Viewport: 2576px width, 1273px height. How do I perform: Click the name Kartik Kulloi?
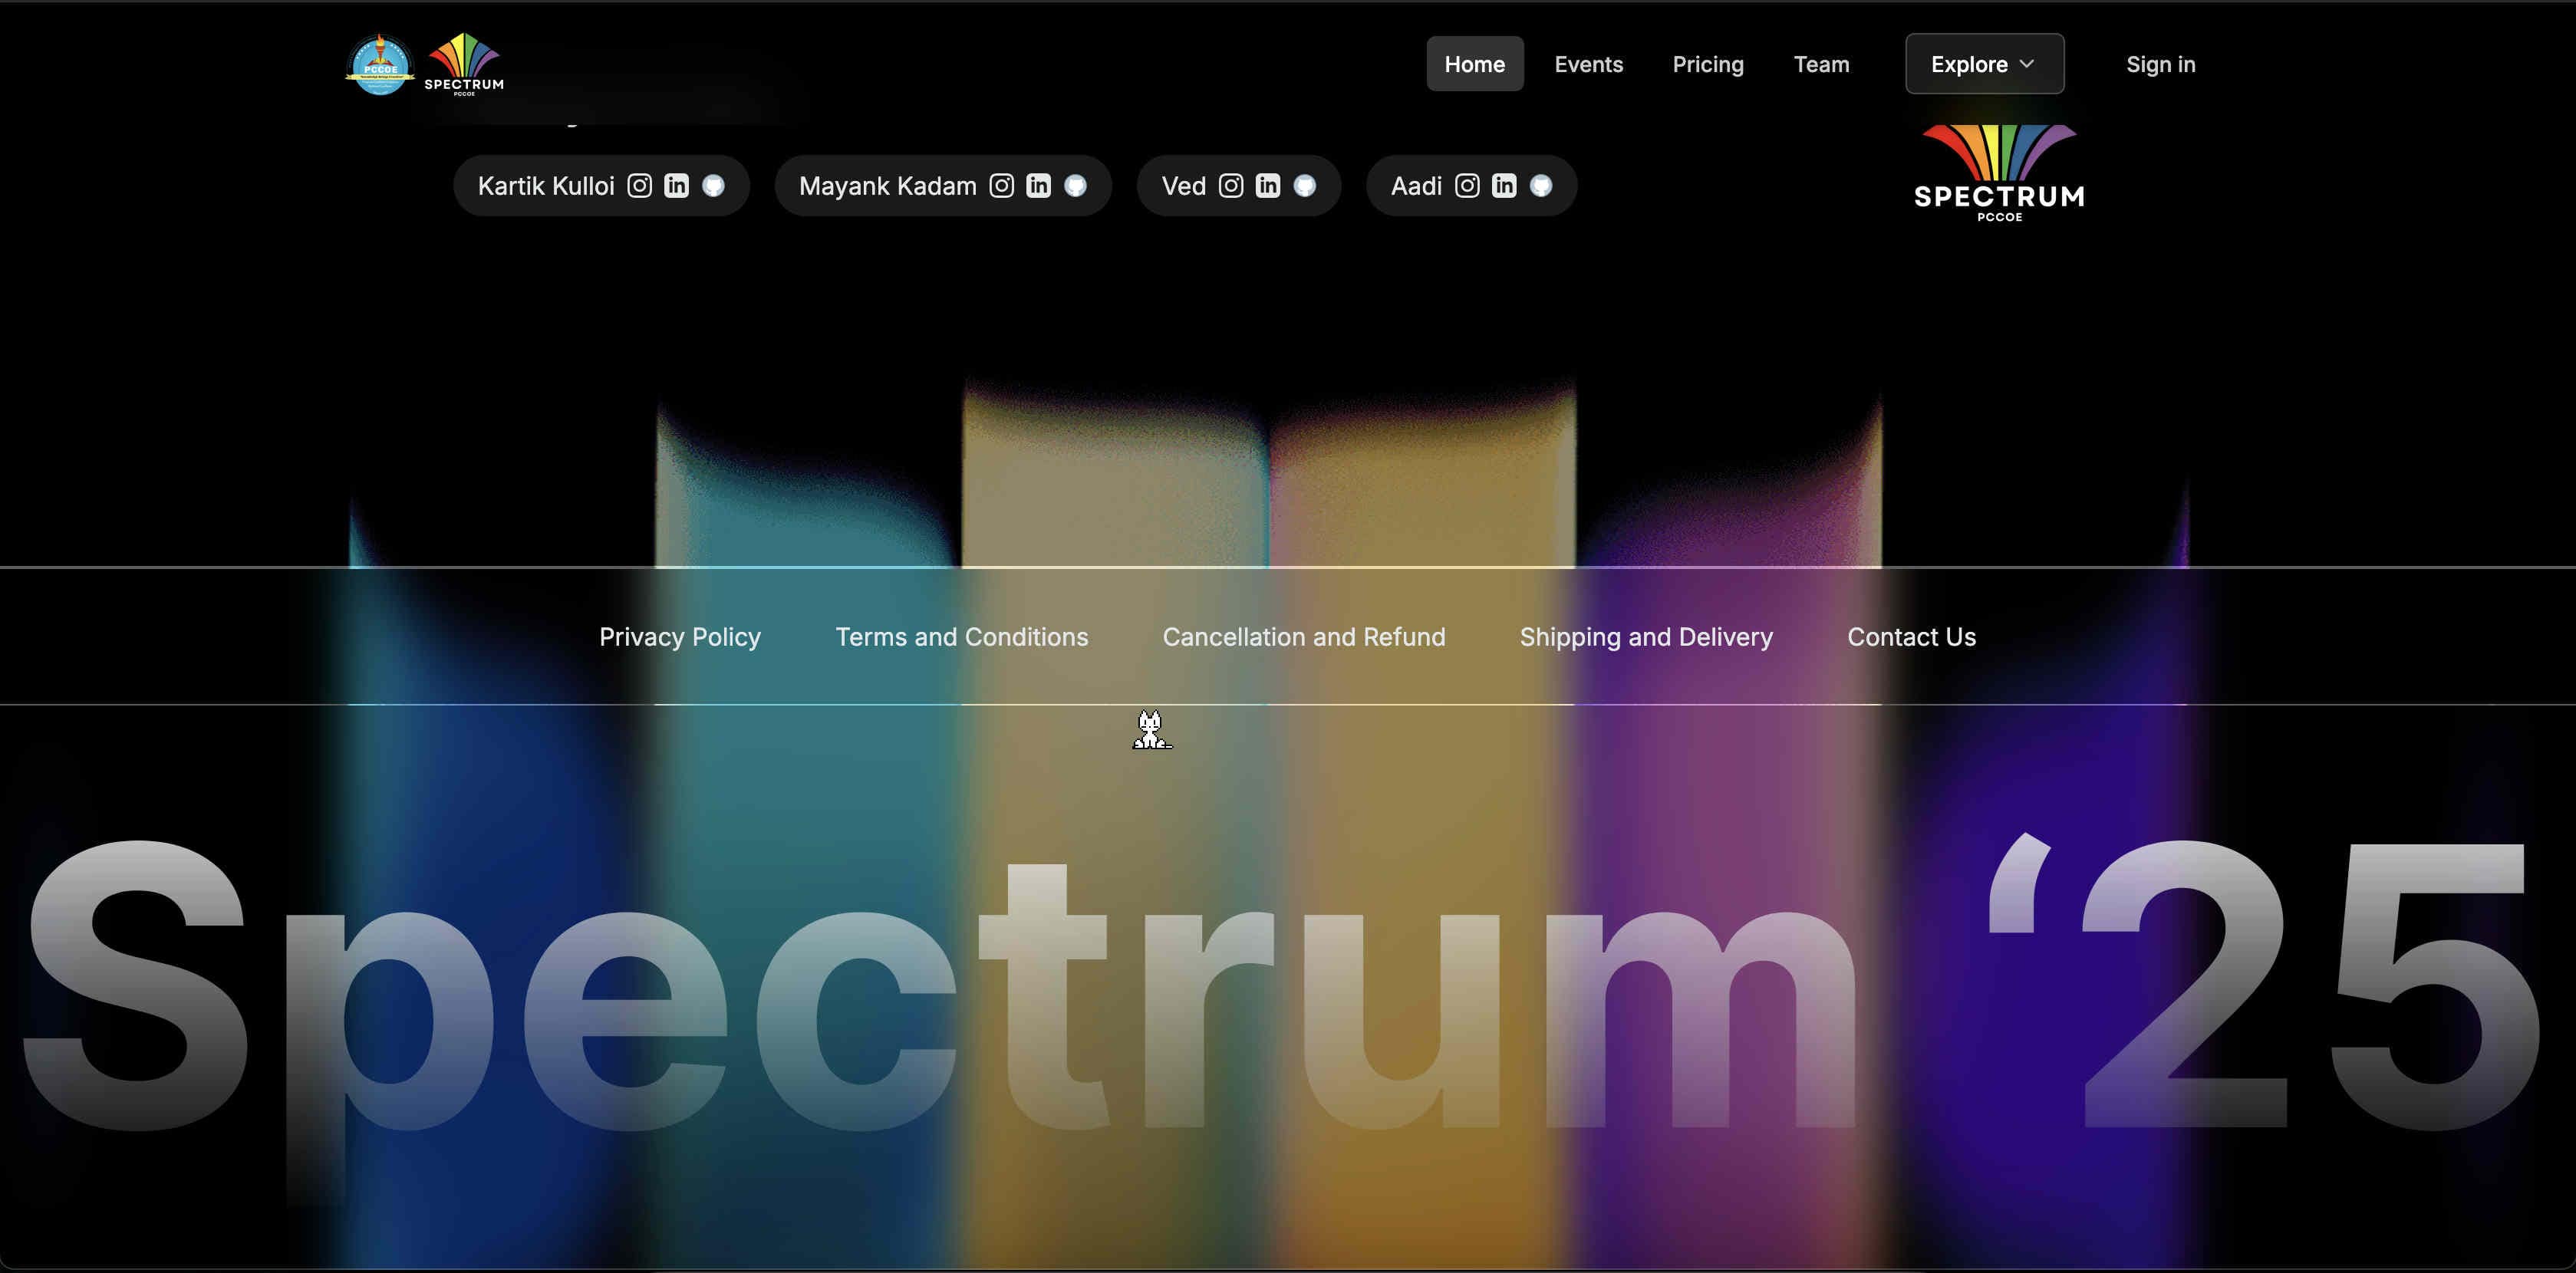point(546,186)
